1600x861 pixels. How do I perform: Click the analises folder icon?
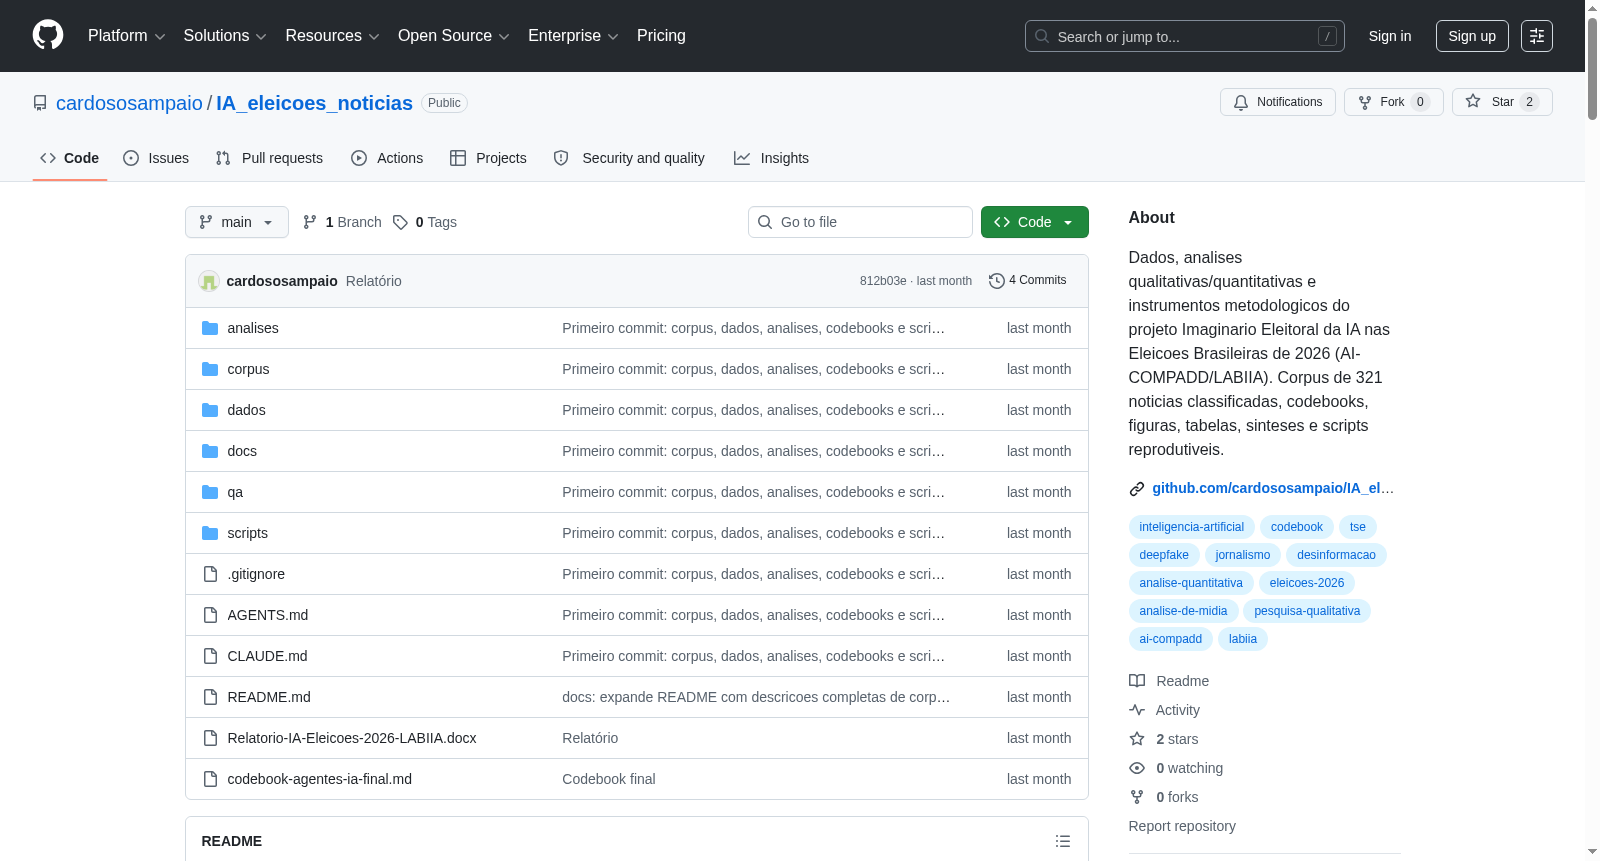point(210,328)
